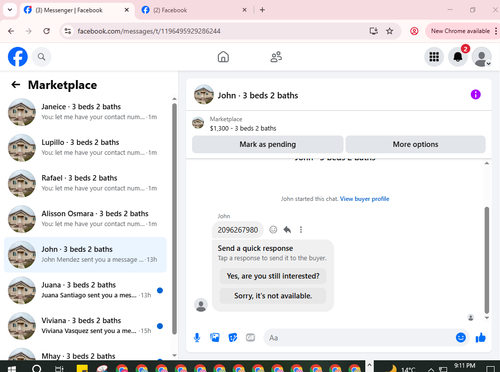Open the tab search dropdown arrow
The width and height of the screenshot is (500, 372).
(10, 10)
